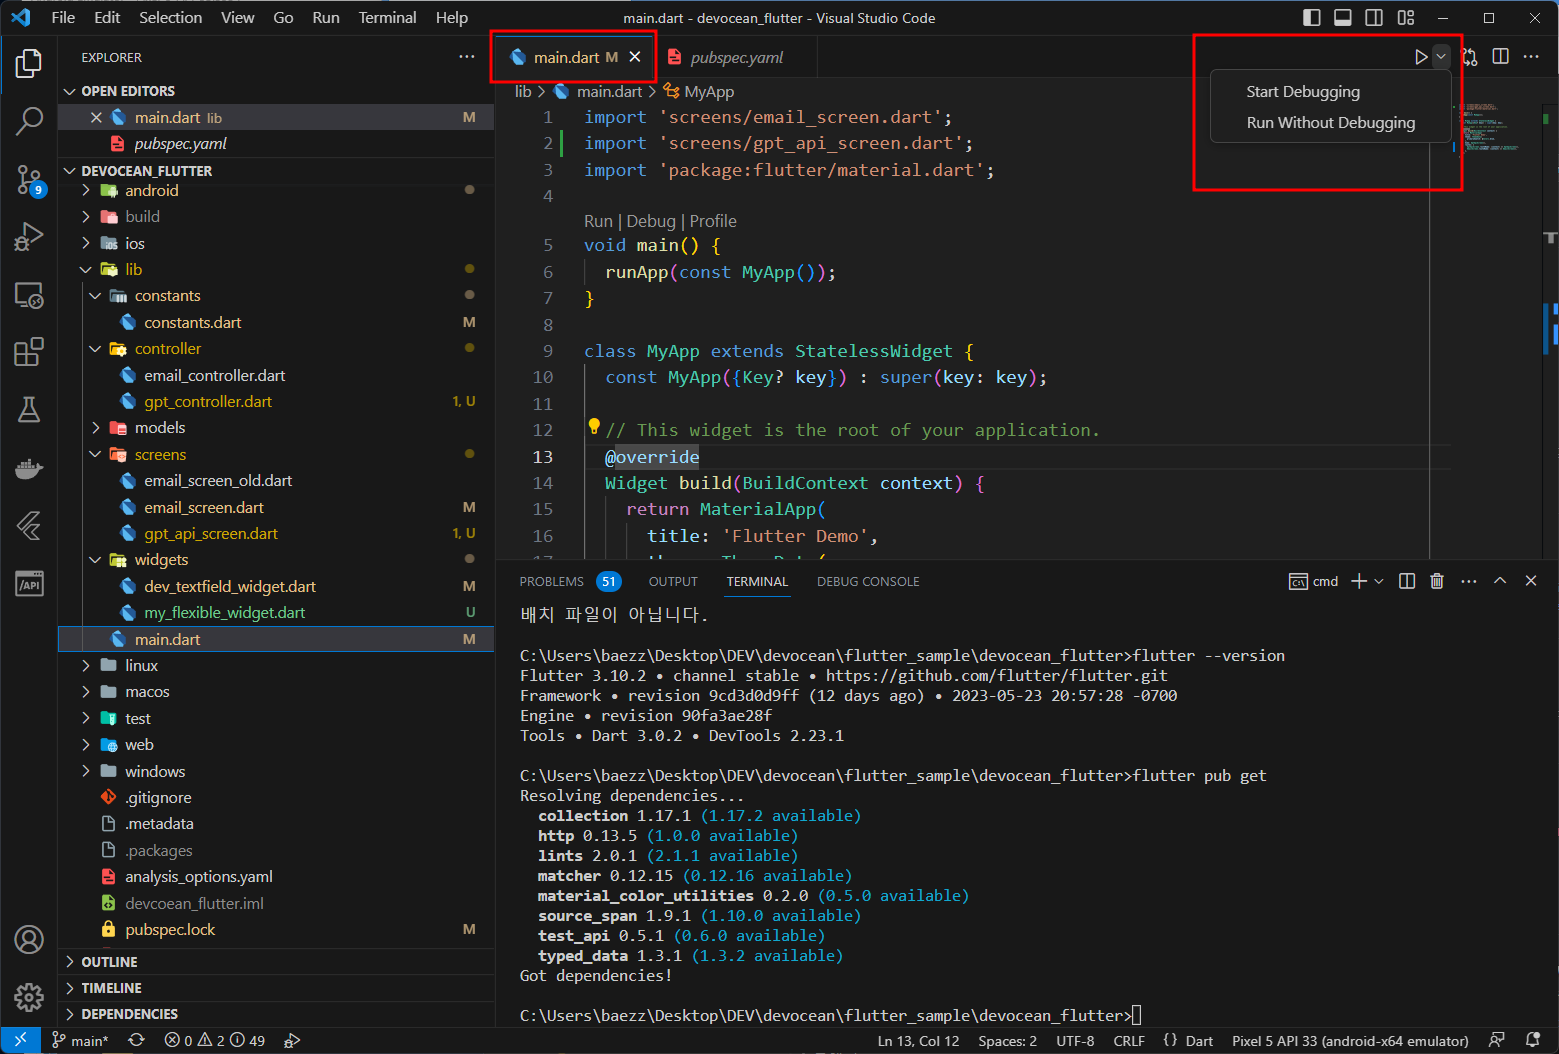Screen dimensions: 1559x1054
Task: Toggle primary sidebar layout button in title bar
Action: point(1312,18)
